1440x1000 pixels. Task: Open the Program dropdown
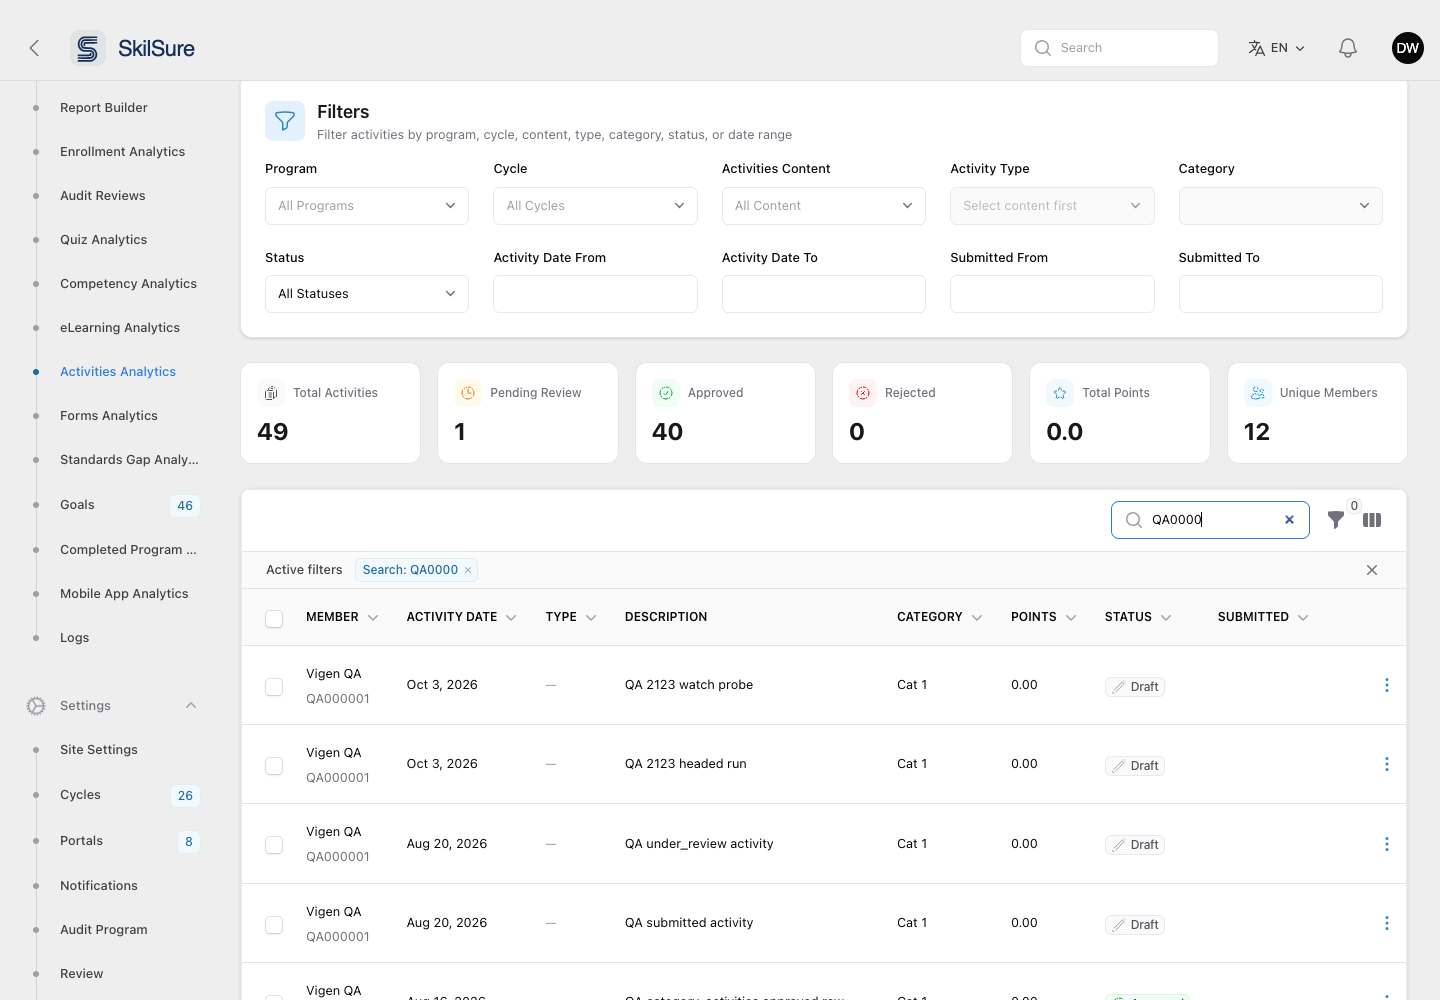coord(367,206)
